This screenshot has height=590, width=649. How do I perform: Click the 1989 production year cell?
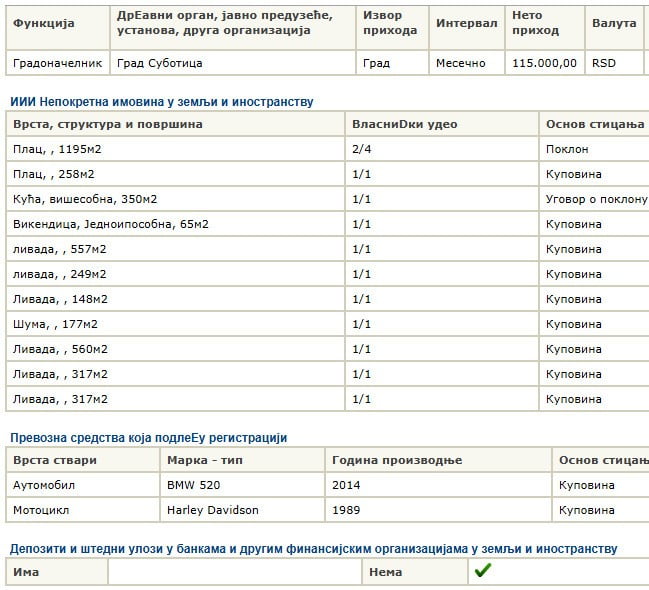pyautogui.click(x=438, y=510)
